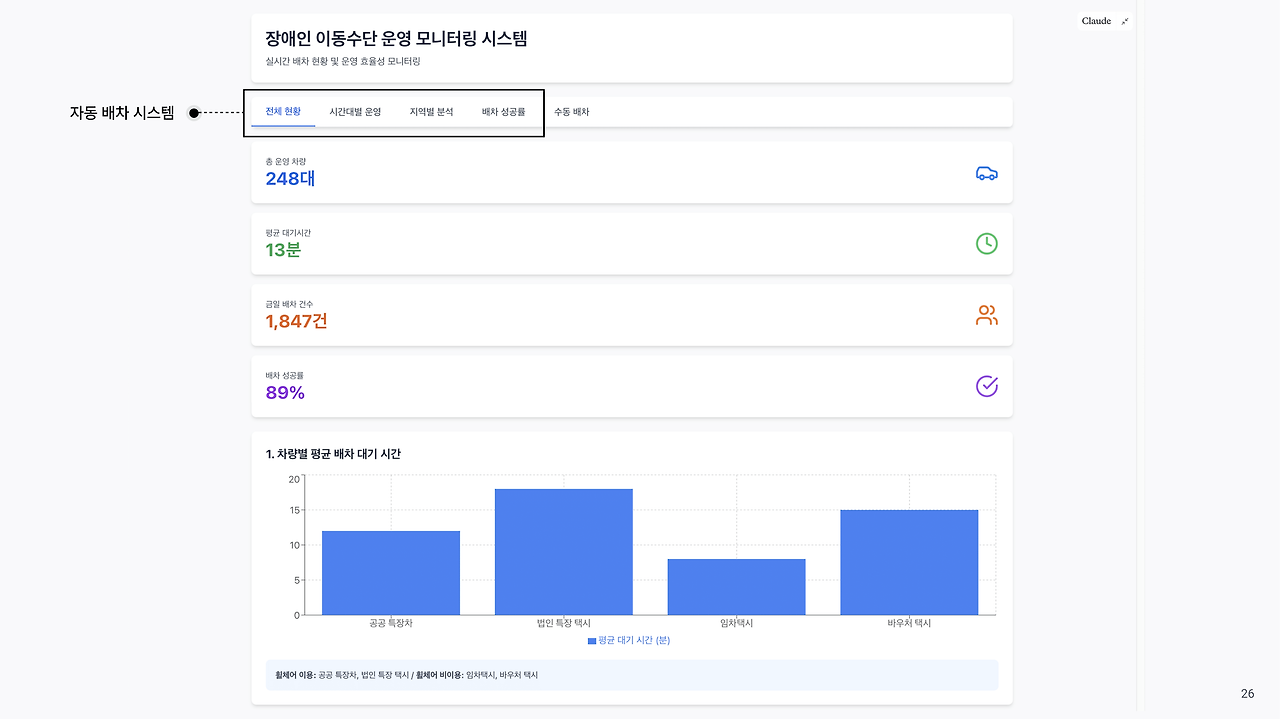
Task: Click the 총 운영 차량 label
Action: point(285,161)
